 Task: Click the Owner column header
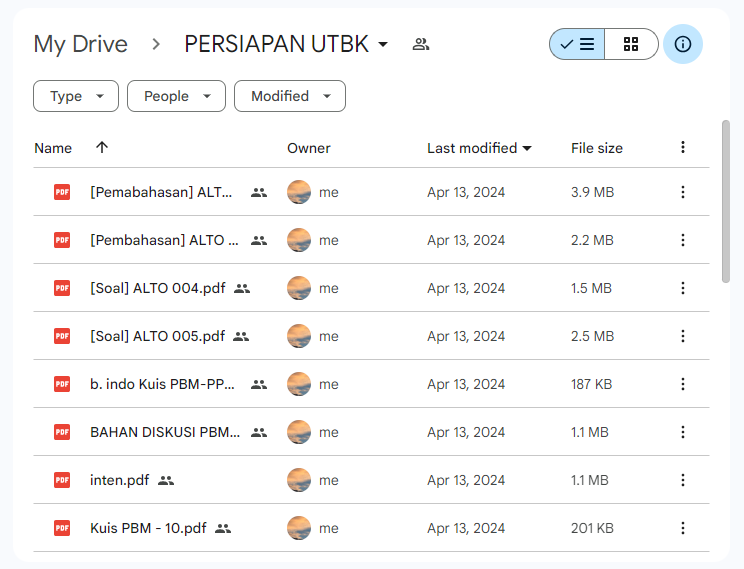click(309, 148)
